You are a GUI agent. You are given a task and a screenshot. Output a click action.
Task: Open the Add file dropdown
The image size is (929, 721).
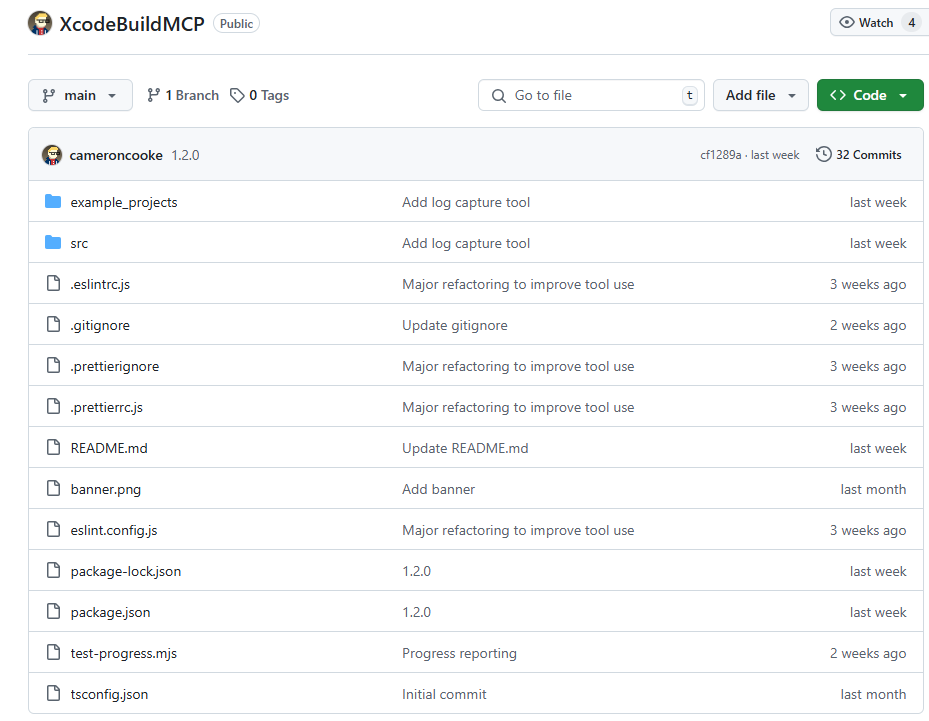click(x=761, y=95)
